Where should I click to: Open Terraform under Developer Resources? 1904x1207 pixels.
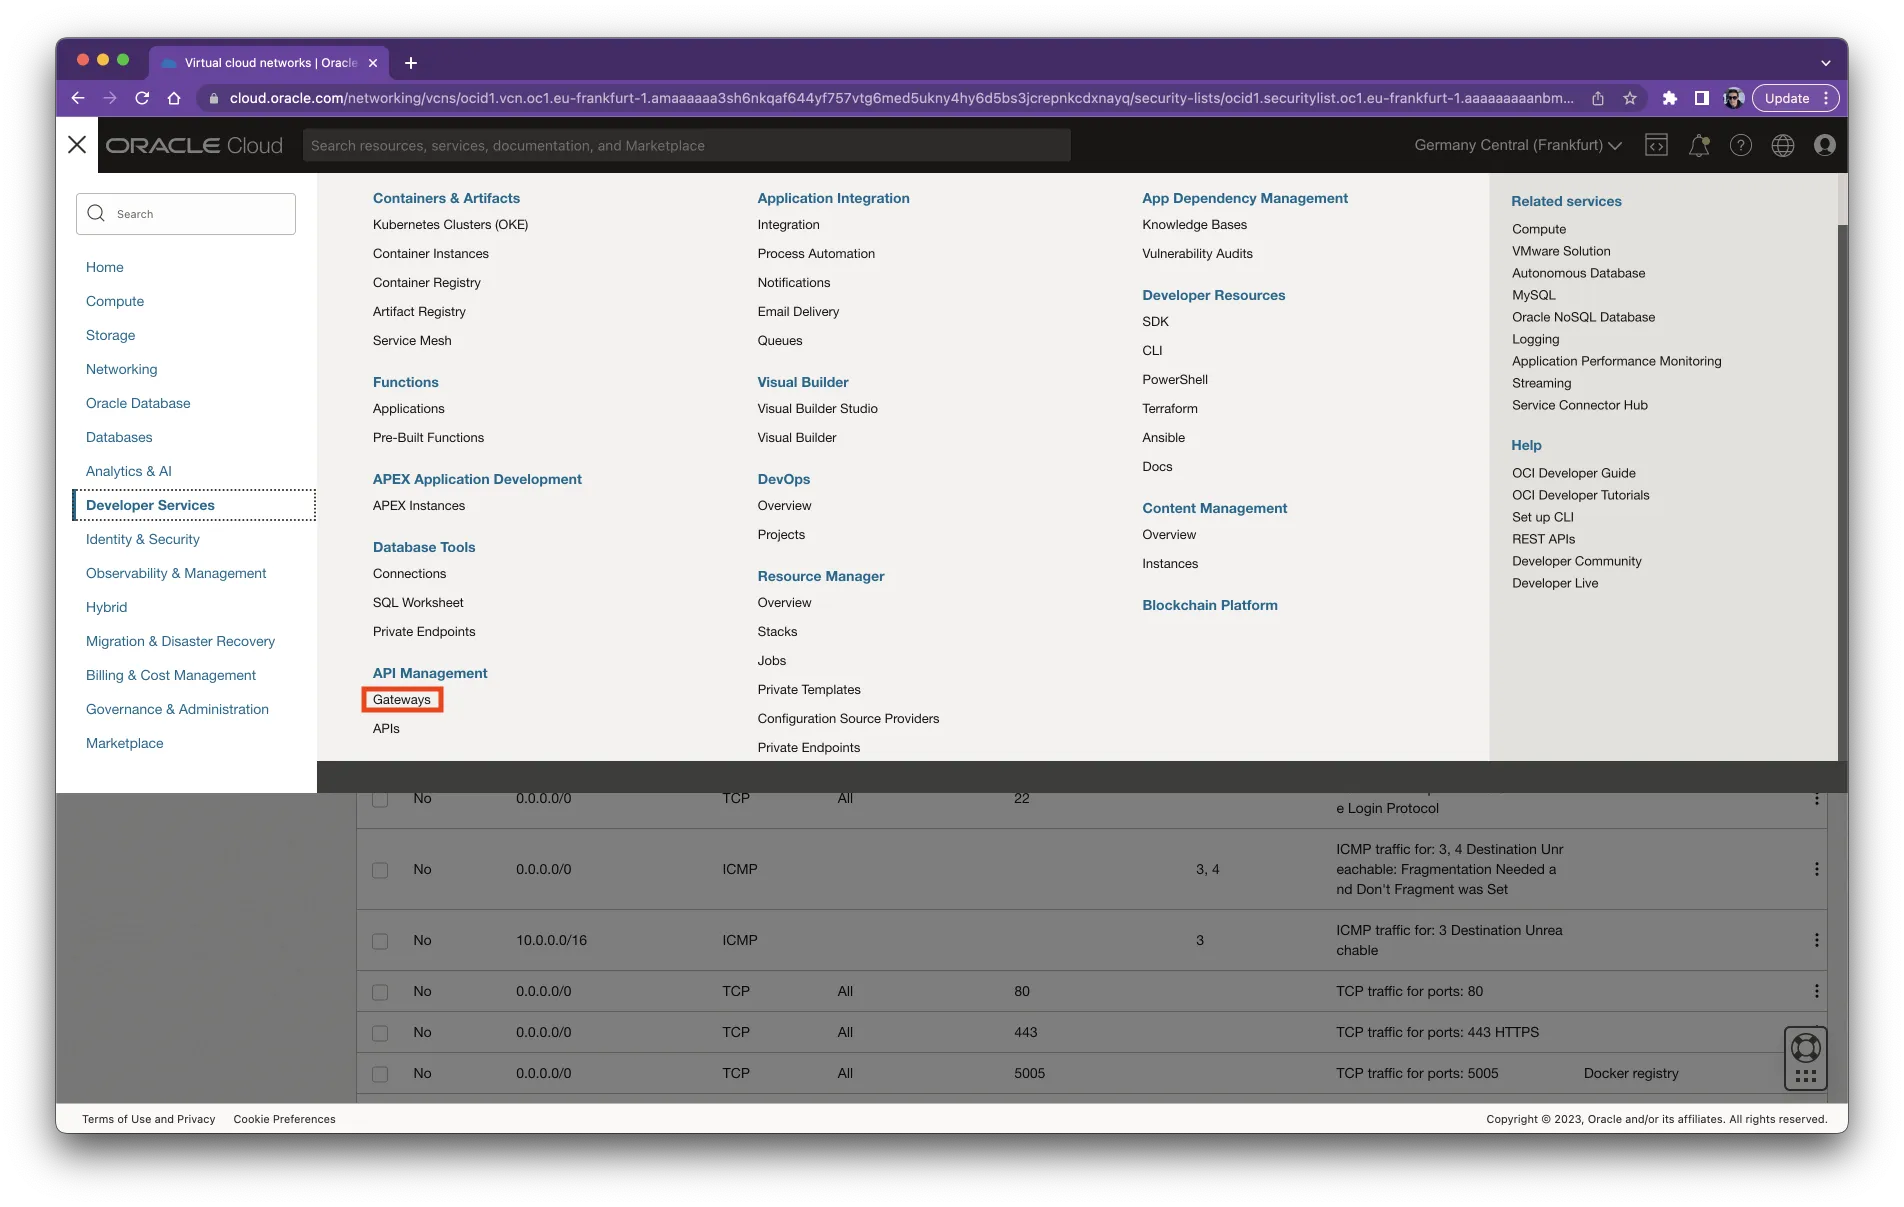[x=1170, y=408]
